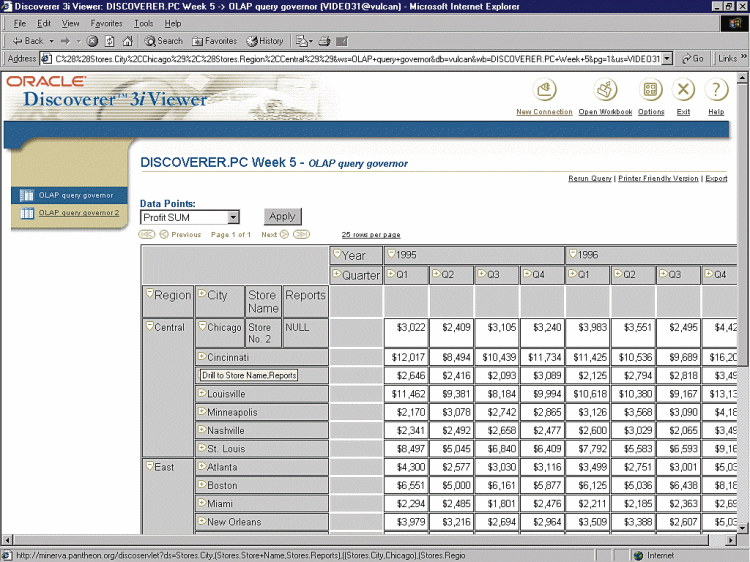Screen dimensions: 750x562
Task: Drill the Quarter axis header arrow
Action: coord(337,274)
